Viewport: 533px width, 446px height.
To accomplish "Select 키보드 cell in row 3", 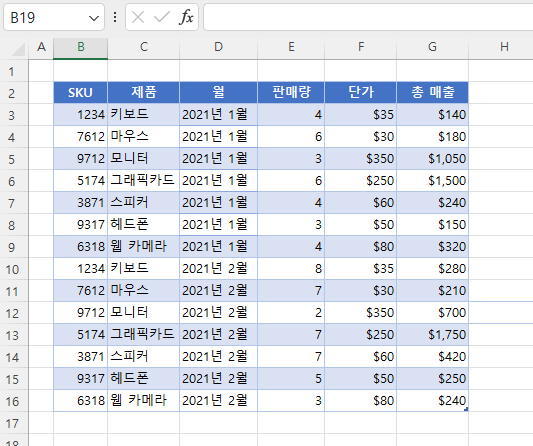I will 143,115.
